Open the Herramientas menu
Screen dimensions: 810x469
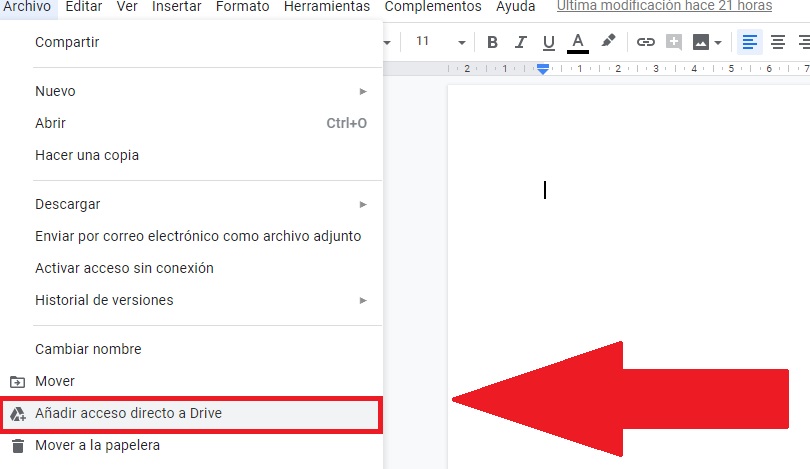click(325, 7)
